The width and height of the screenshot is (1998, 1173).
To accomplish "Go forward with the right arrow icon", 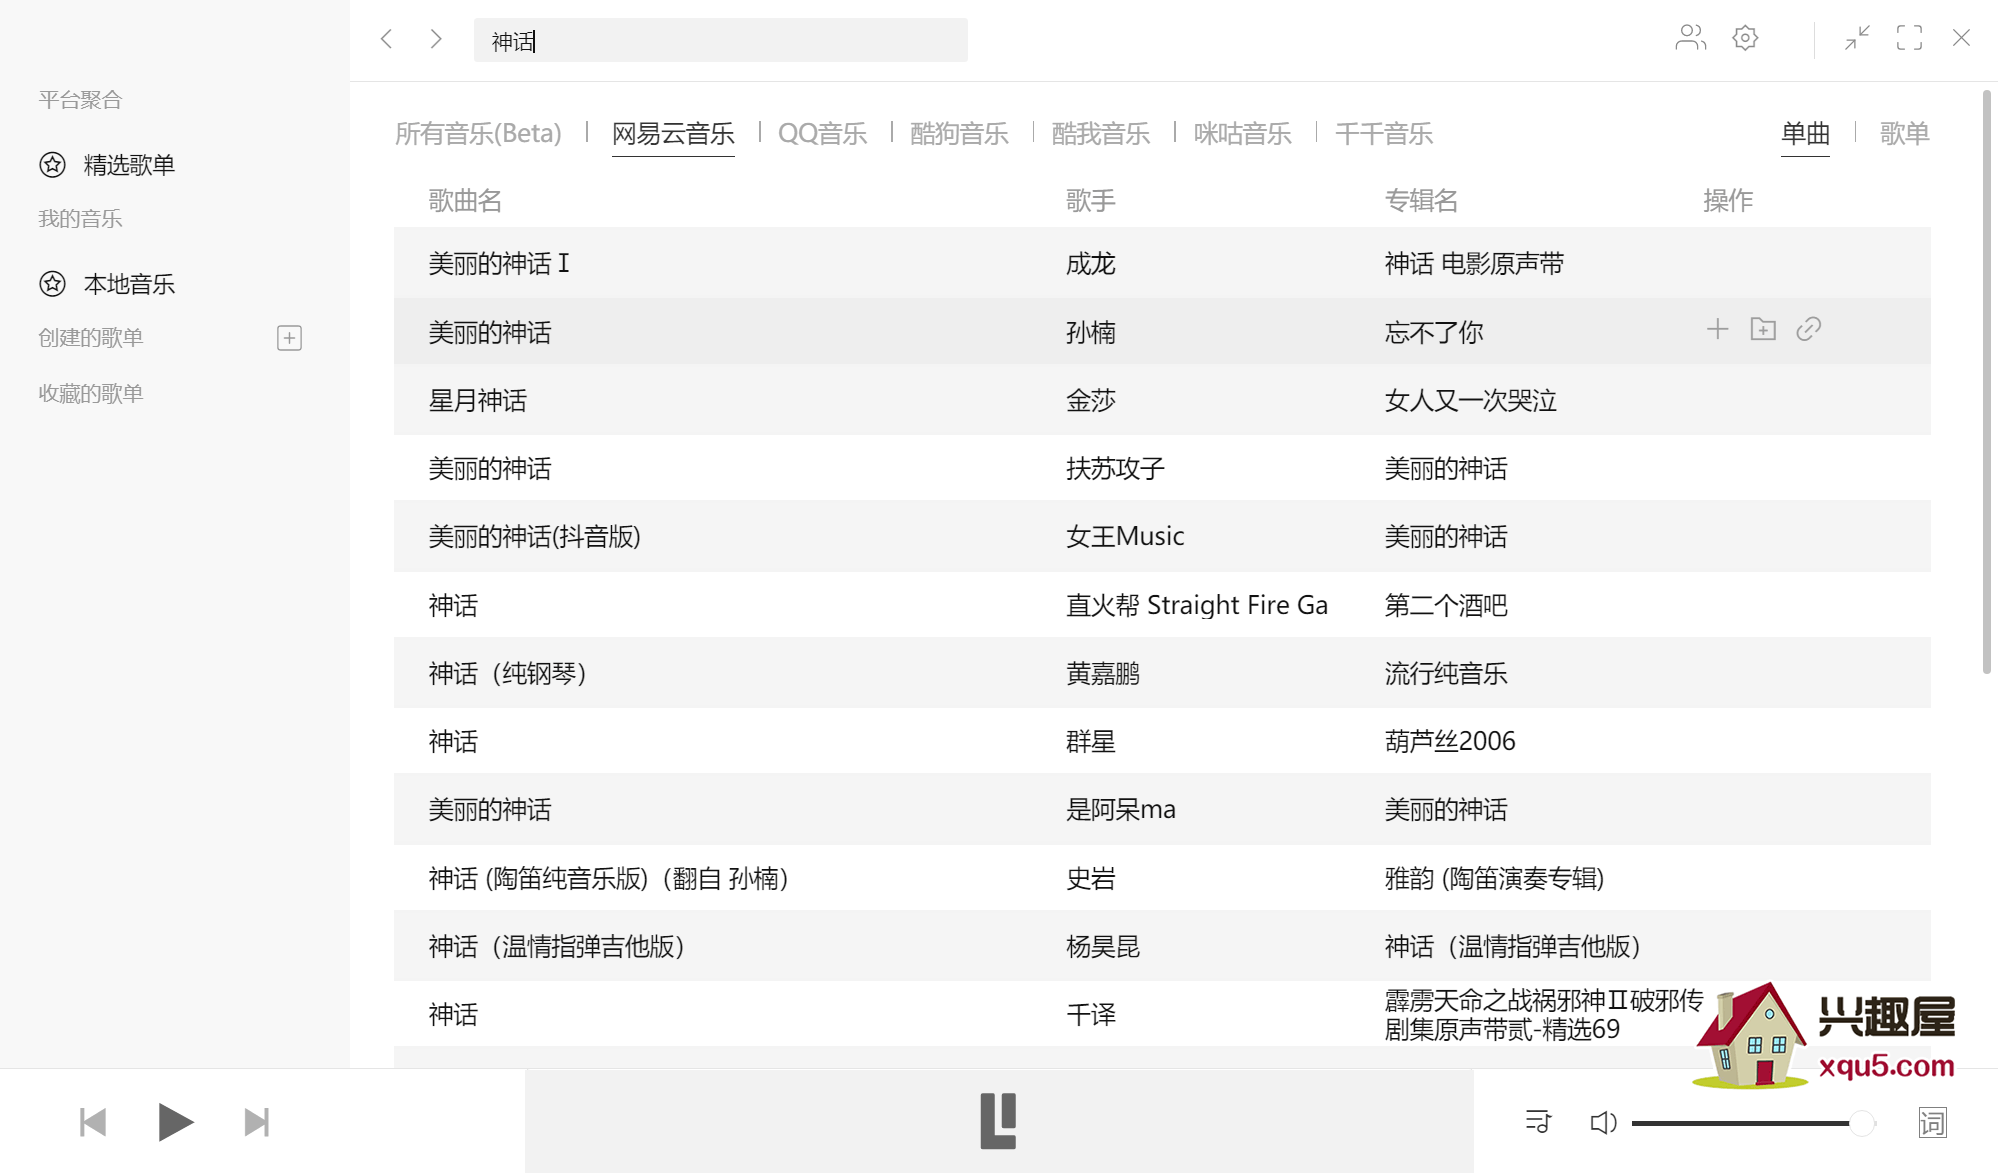I will (436, 39).
